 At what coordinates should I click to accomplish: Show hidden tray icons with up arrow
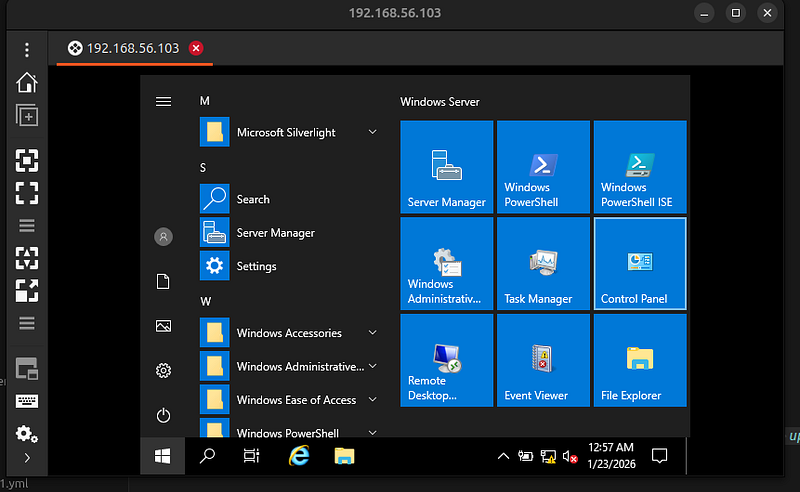tap(504, 456)
